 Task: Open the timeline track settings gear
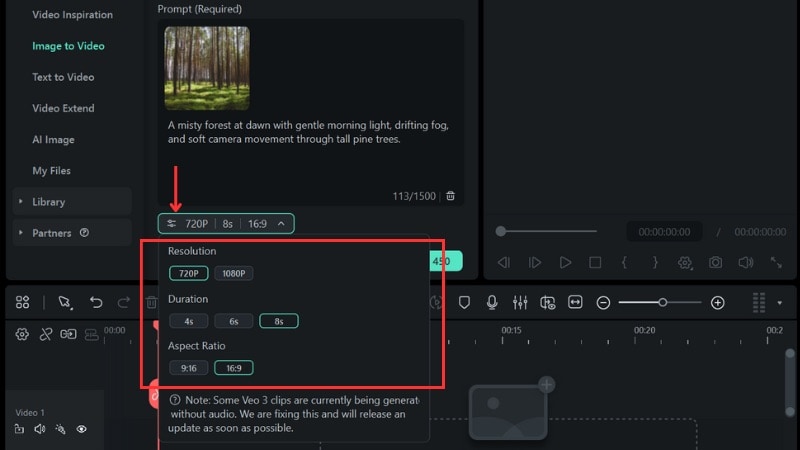(22, 334)
